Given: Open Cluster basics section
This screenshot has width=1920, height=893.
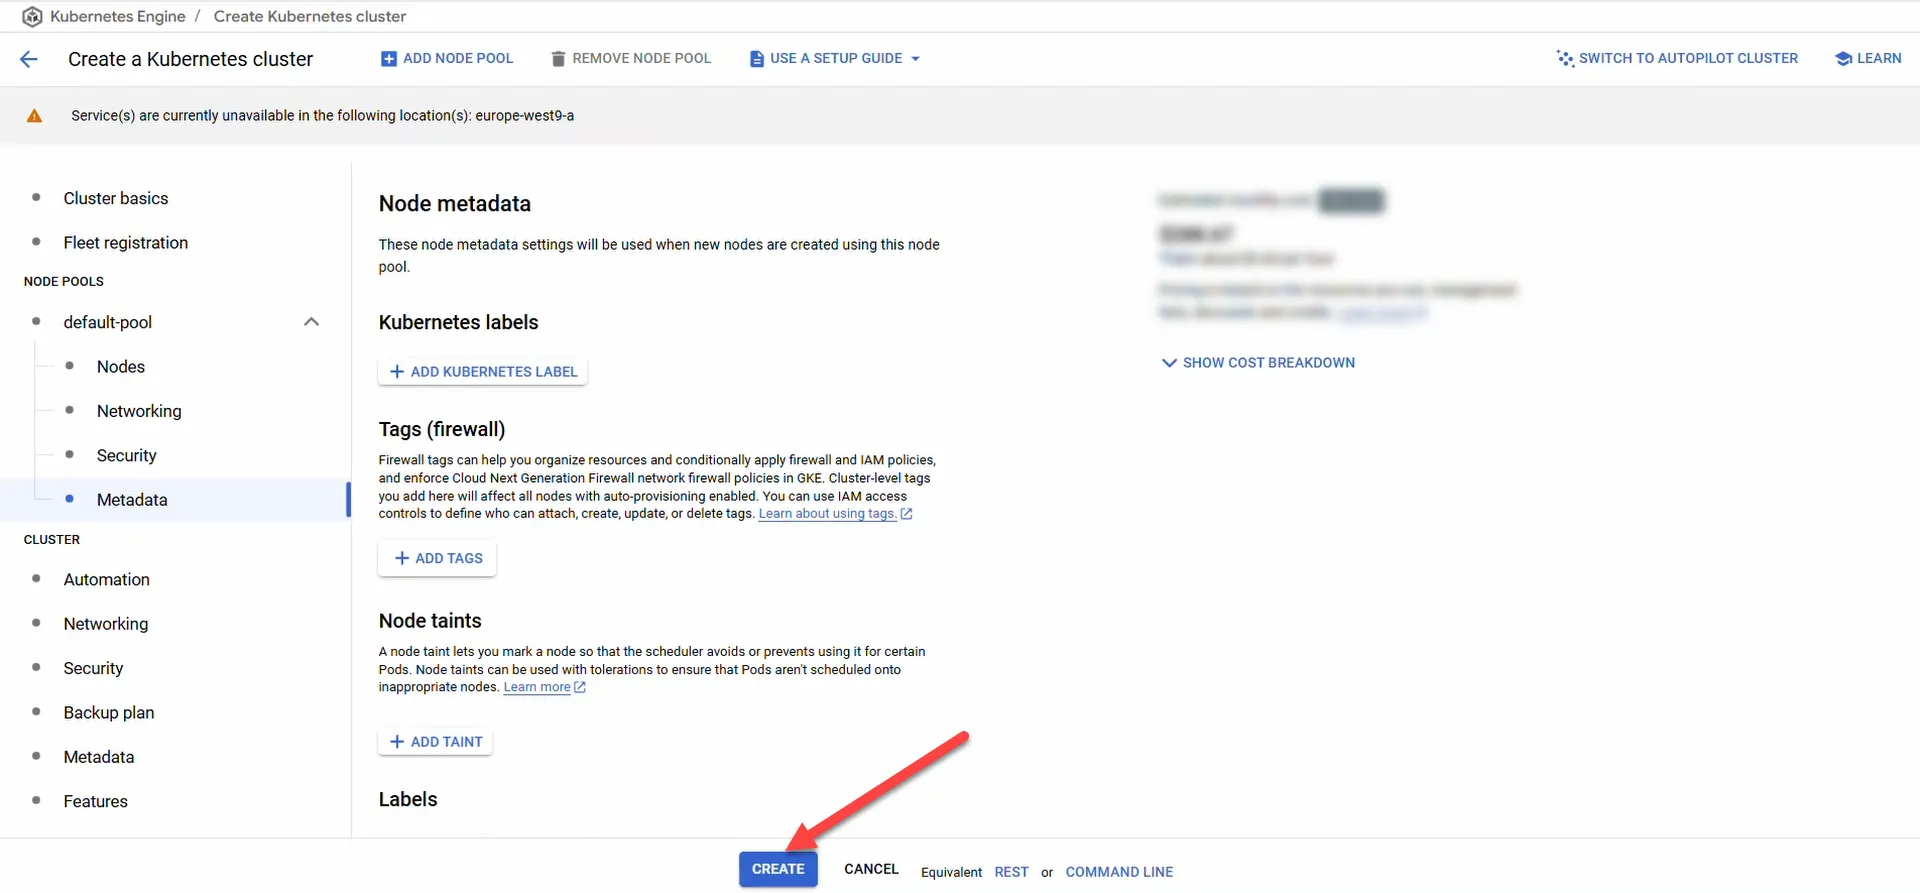Looking at the screenshot, I should (x=116, y=198).
